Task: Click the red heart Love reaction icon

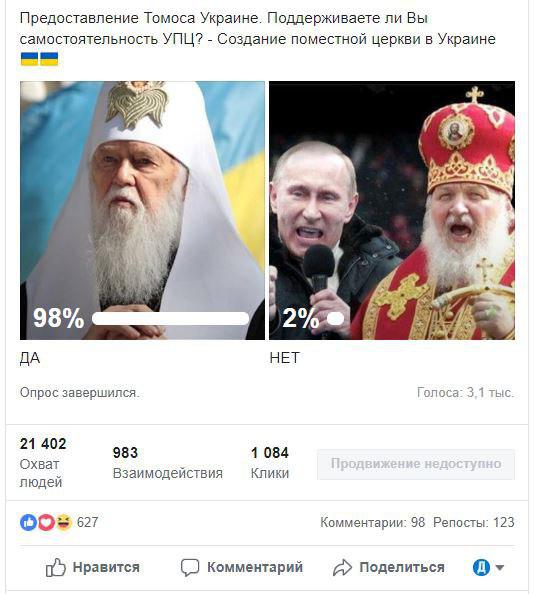Action: 46,522
